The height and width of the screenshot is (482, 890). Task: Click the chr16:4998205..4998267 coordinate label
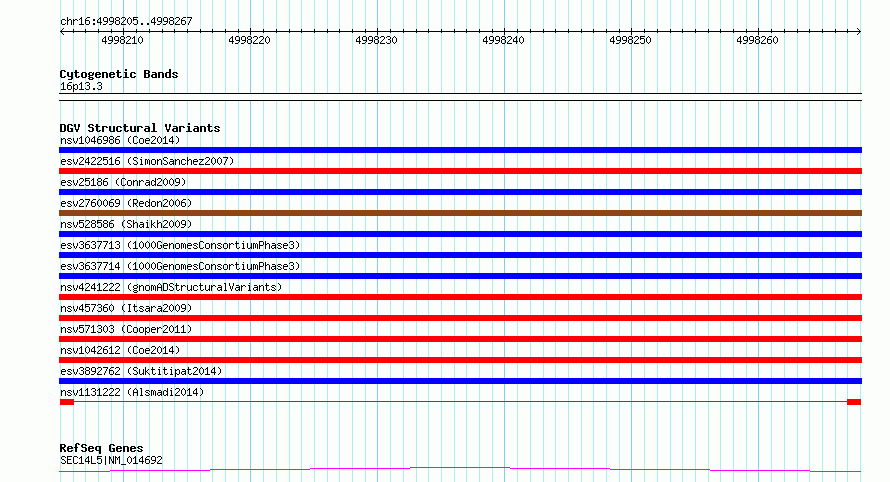coord(126,22)
